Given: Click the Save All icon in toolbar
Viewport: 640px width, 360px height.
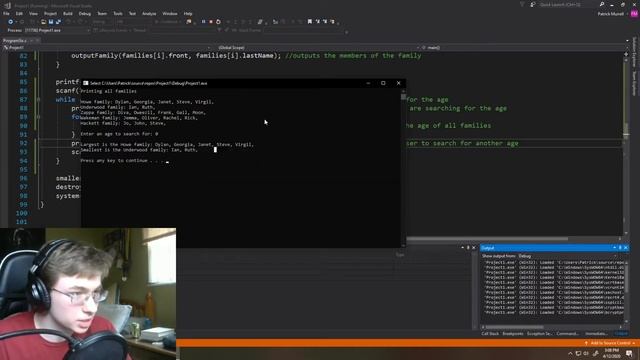Looking at the screenshot, I should pyautogui.click(x=58, y=22).
